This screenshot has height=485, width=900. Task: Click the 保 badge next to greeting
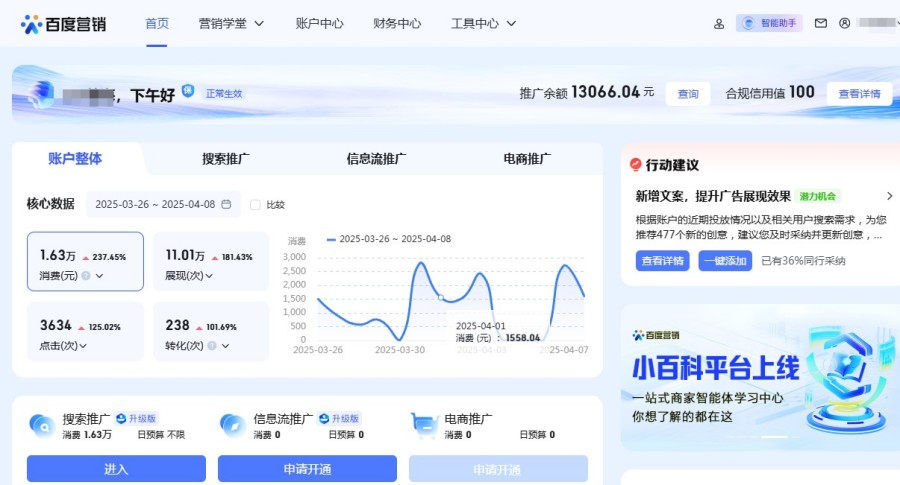187,92
